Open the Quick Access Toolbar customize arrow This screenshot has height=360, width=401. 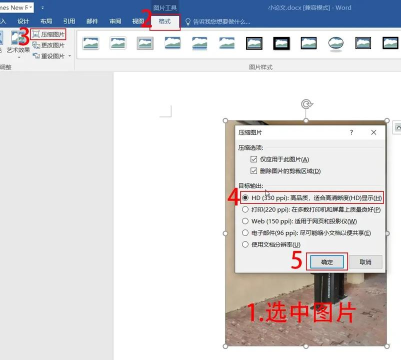42,8
